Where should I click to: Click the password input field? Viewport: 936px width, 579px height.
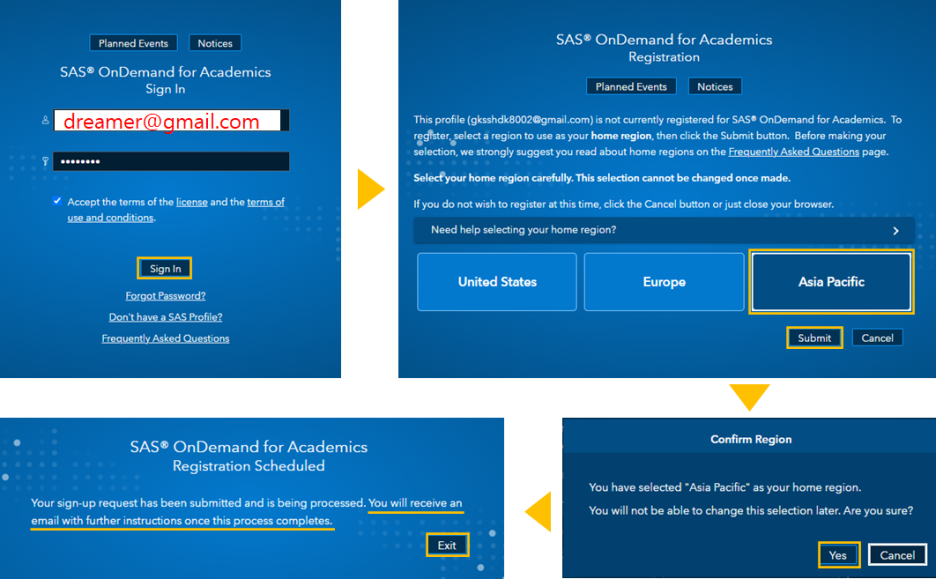coord(170,161)
